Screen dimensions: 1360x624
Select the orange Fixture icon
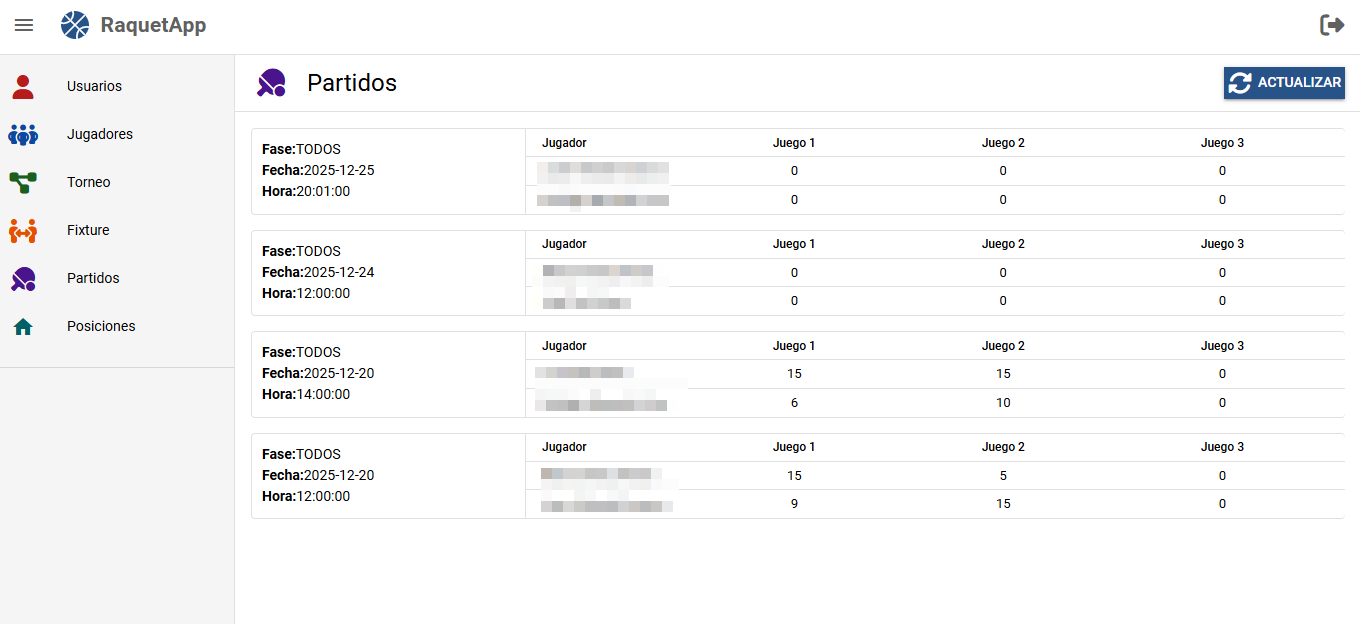click(x=23, y=230)
